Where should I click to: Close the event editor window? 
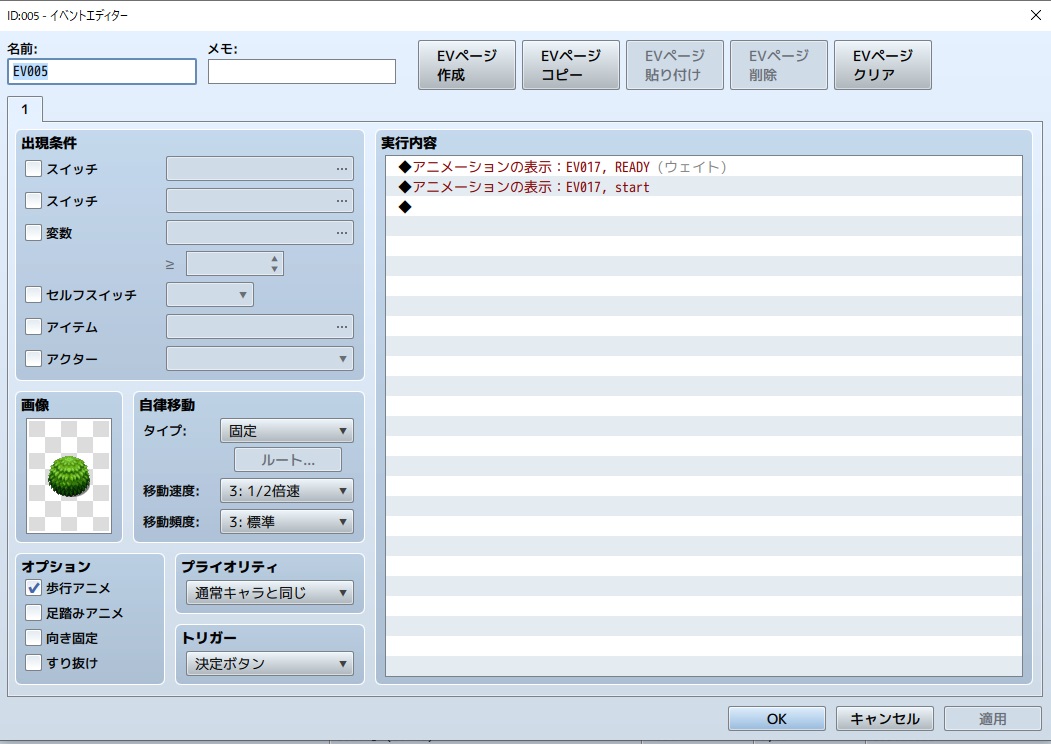pyautogui.click(x=1035, y=15)
